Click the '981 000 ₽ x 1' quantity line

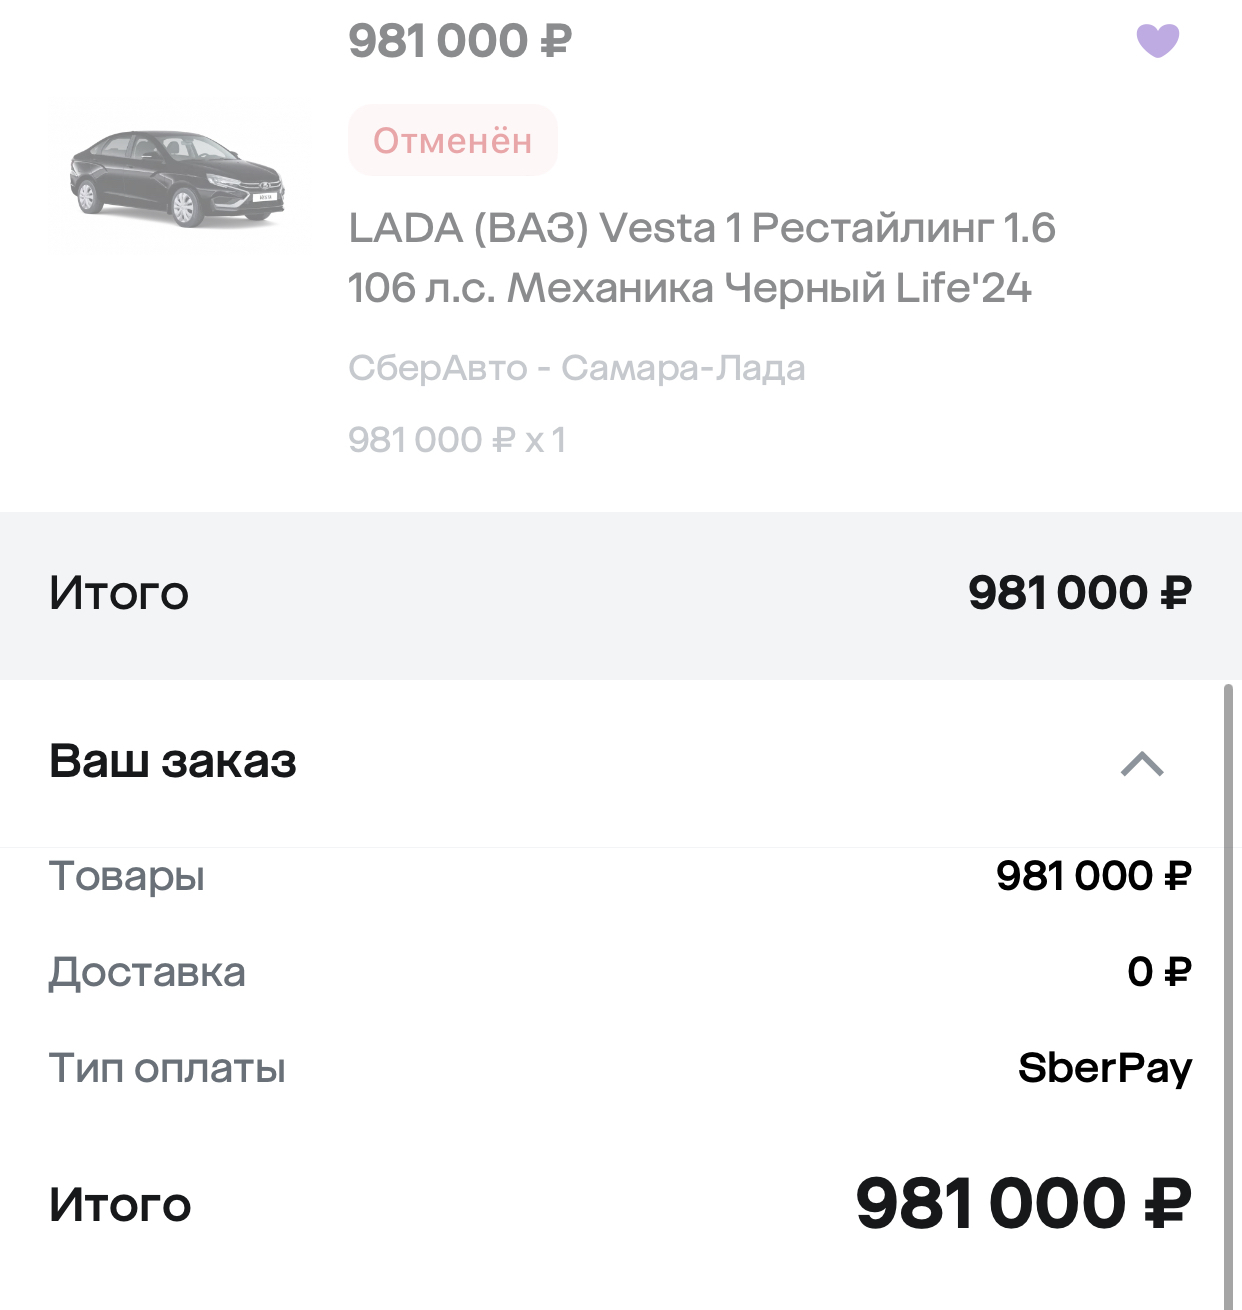coord(457,440)
